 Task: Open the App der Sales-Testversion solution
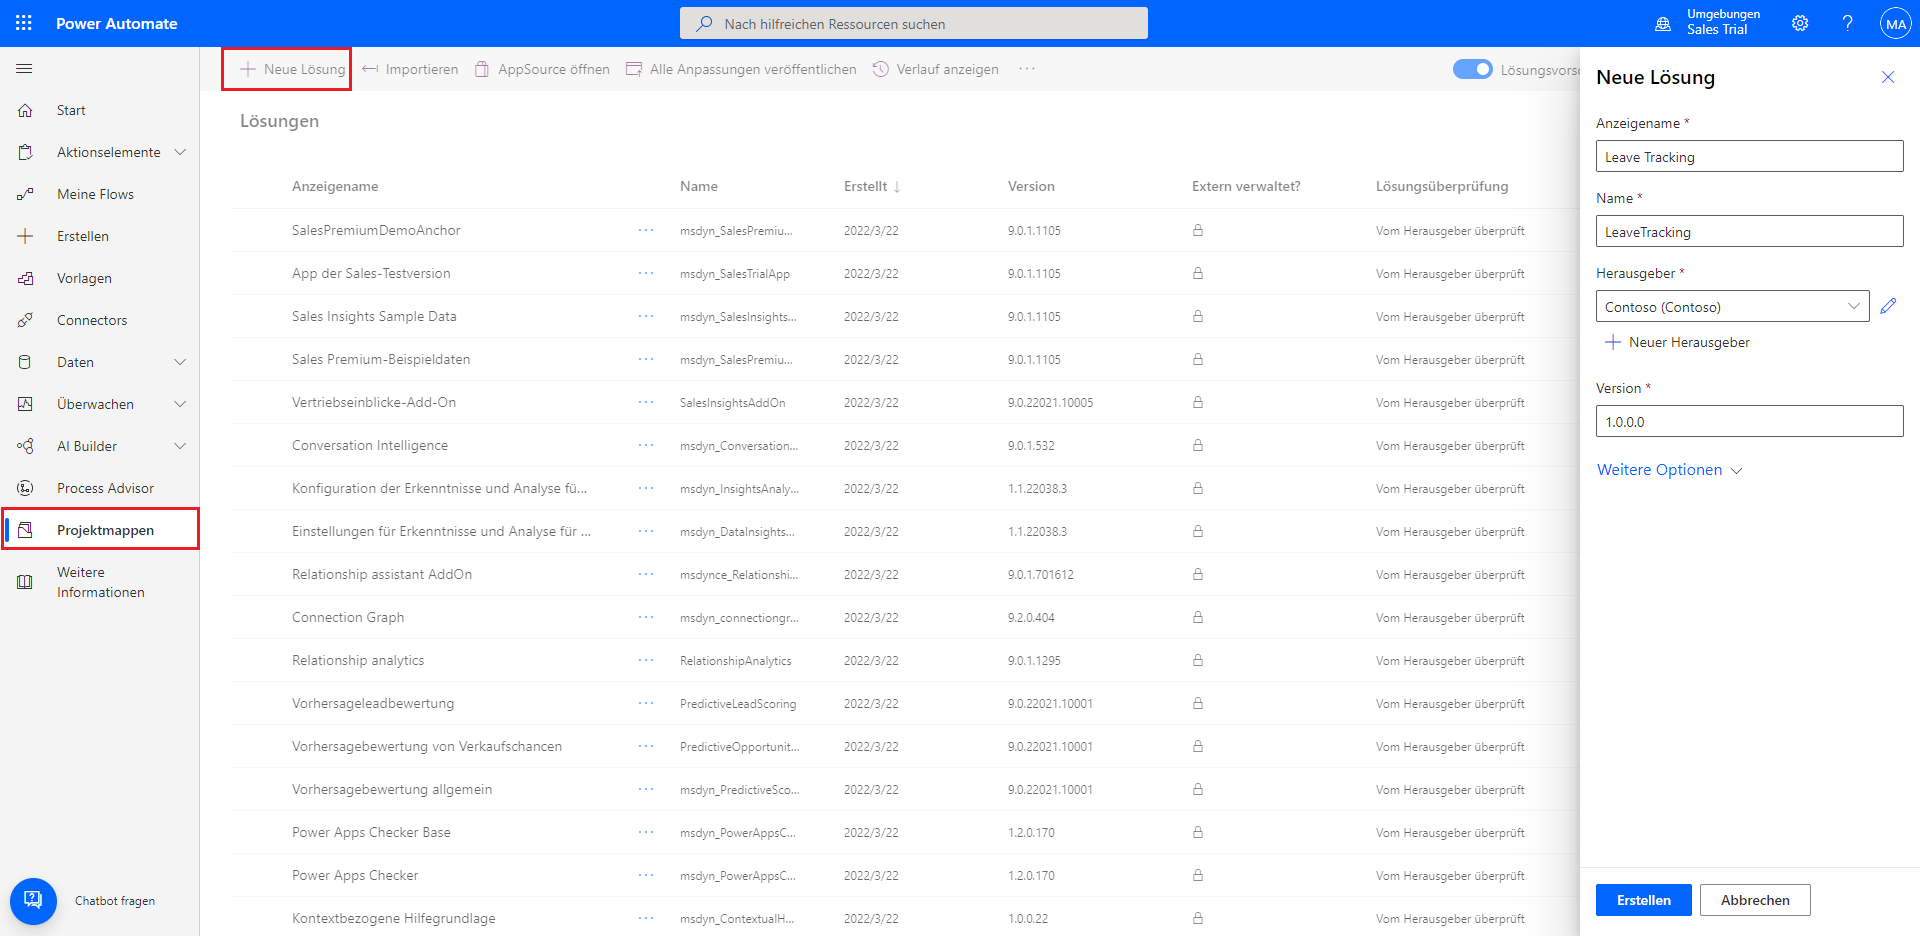click(x=371, y=273)
